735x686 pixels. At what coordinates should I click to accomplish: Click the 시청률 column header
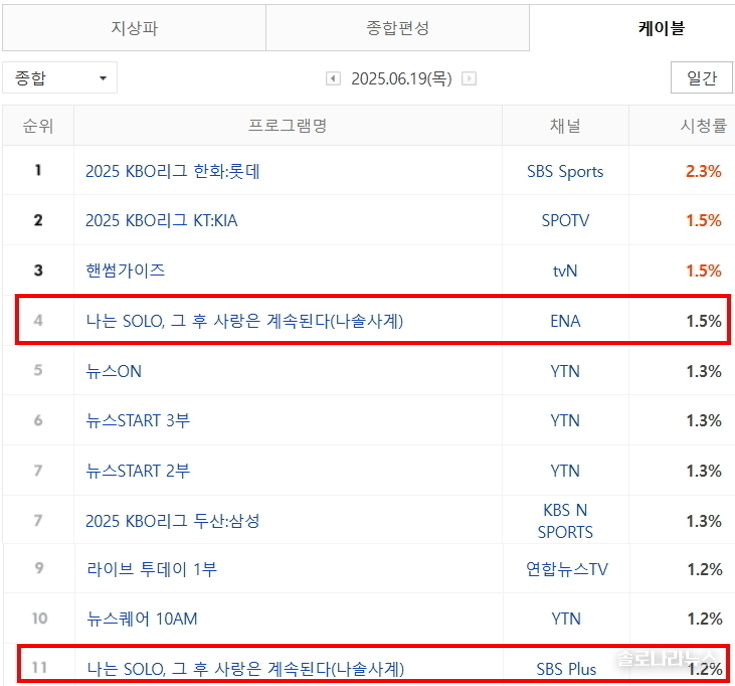tap(703, 126)
